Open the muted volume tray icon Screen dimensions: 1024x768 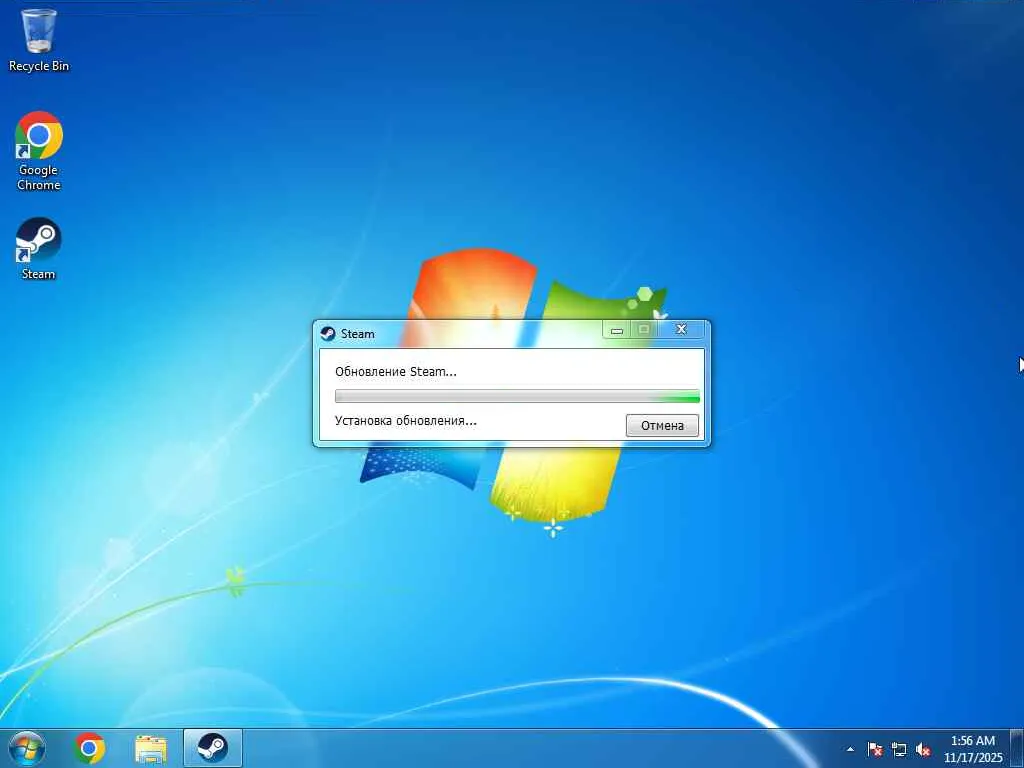923,749
